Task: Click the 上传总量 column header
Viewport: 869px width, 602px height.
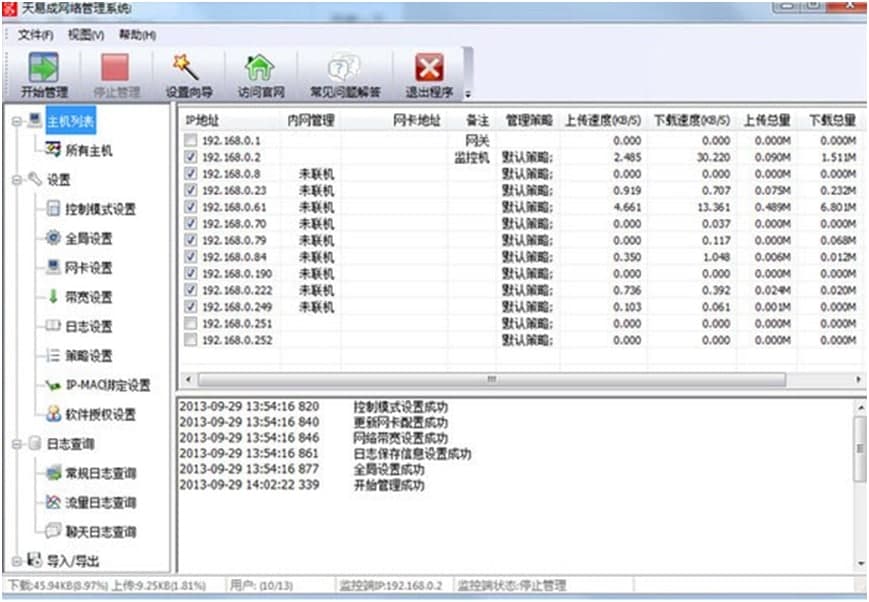Action: (766, 120)
